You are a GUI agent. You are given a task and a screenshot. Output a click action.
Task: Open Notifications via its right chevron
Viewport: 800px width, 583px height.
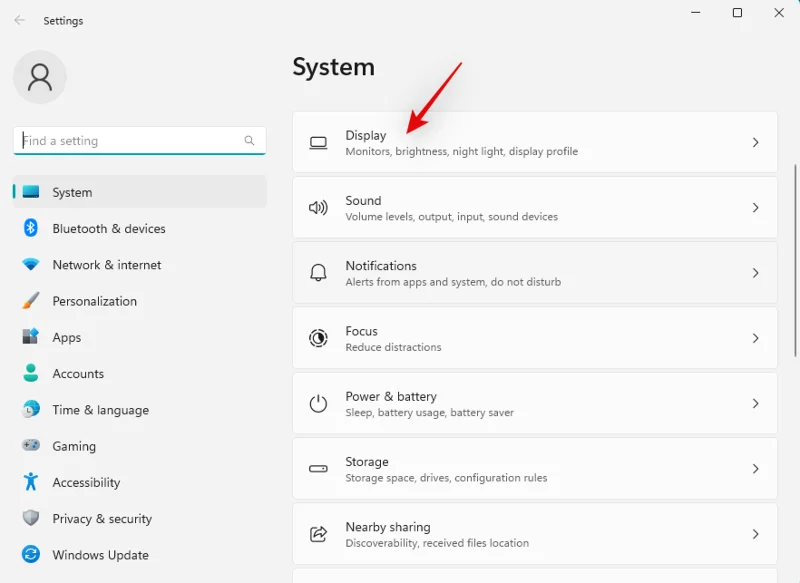[x=755, y=273]
